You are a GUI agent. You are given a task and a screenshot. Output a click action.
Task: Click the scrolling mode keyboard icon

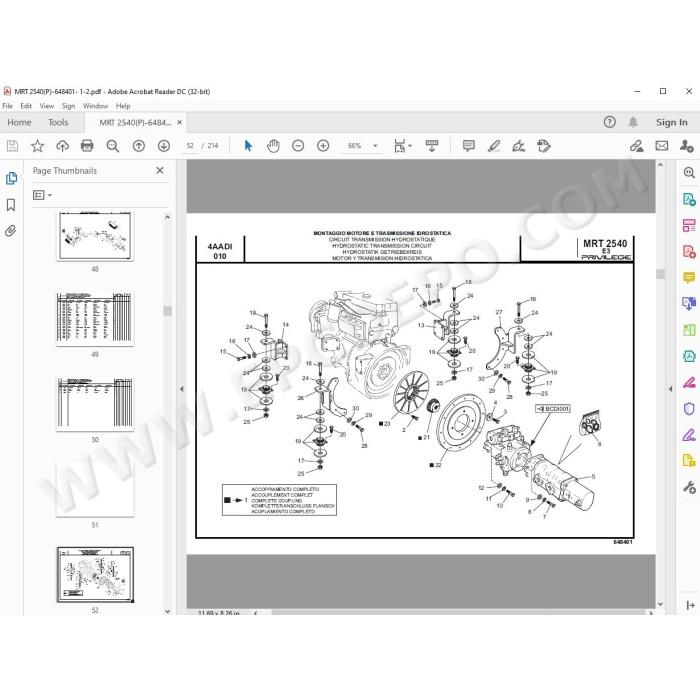click(x=432, y=146)
